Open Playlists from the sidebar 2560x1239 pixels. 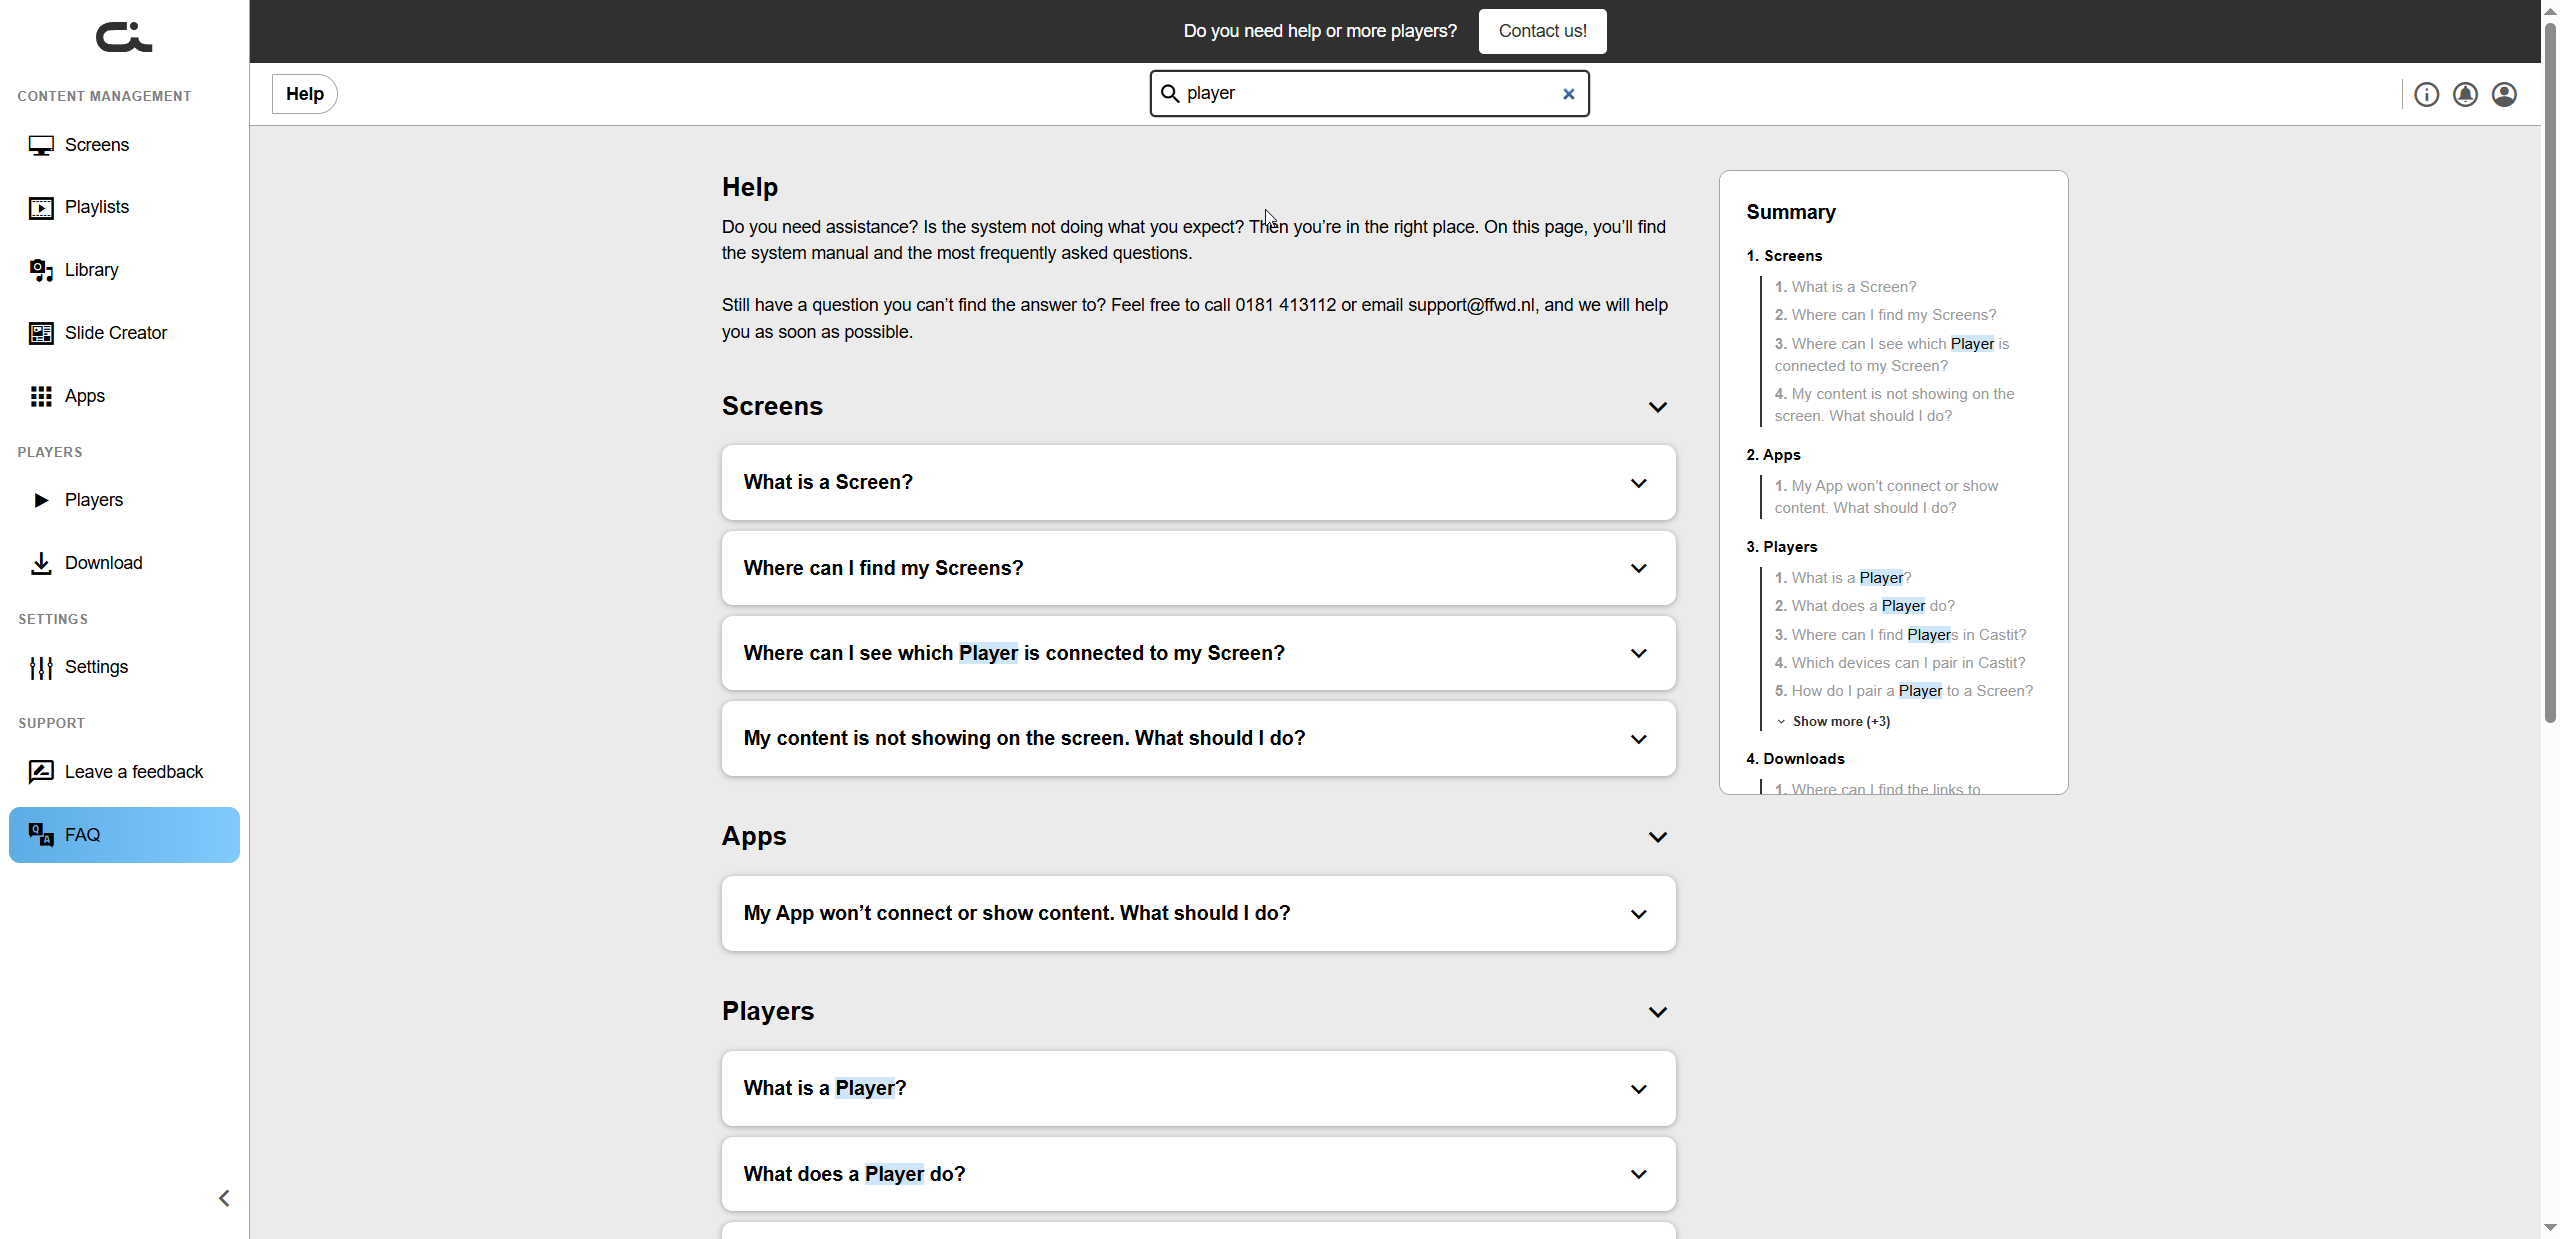pyautogui.click(x=97, y=207)
